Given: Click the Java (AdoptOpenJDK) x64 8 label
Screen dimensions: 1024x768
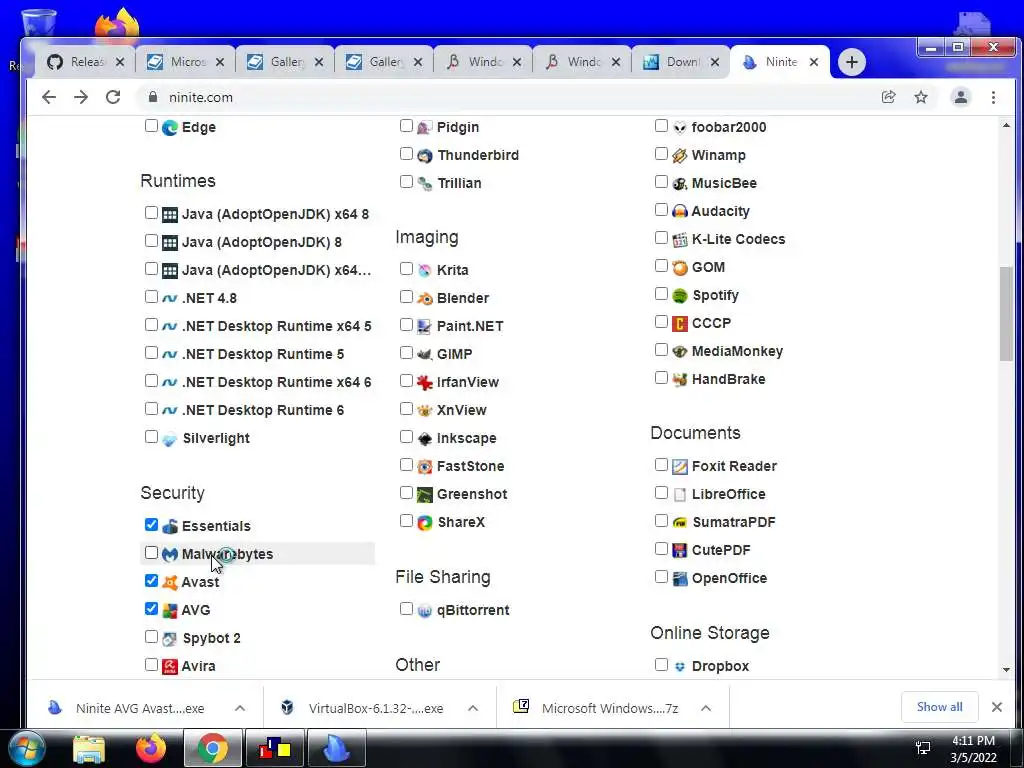Looking at the screenshot, I should point(275,214).
